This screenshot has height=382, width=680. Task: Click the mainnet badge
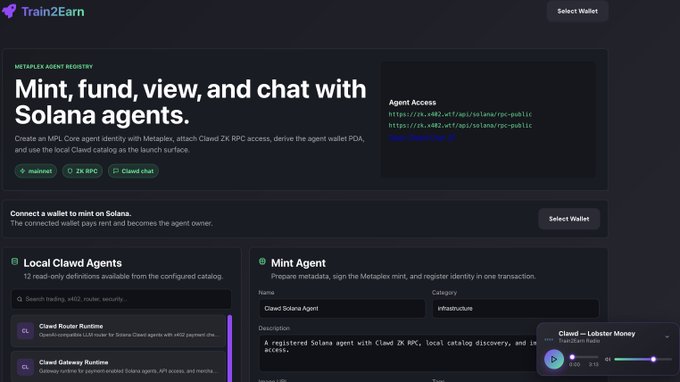(36, 171)
